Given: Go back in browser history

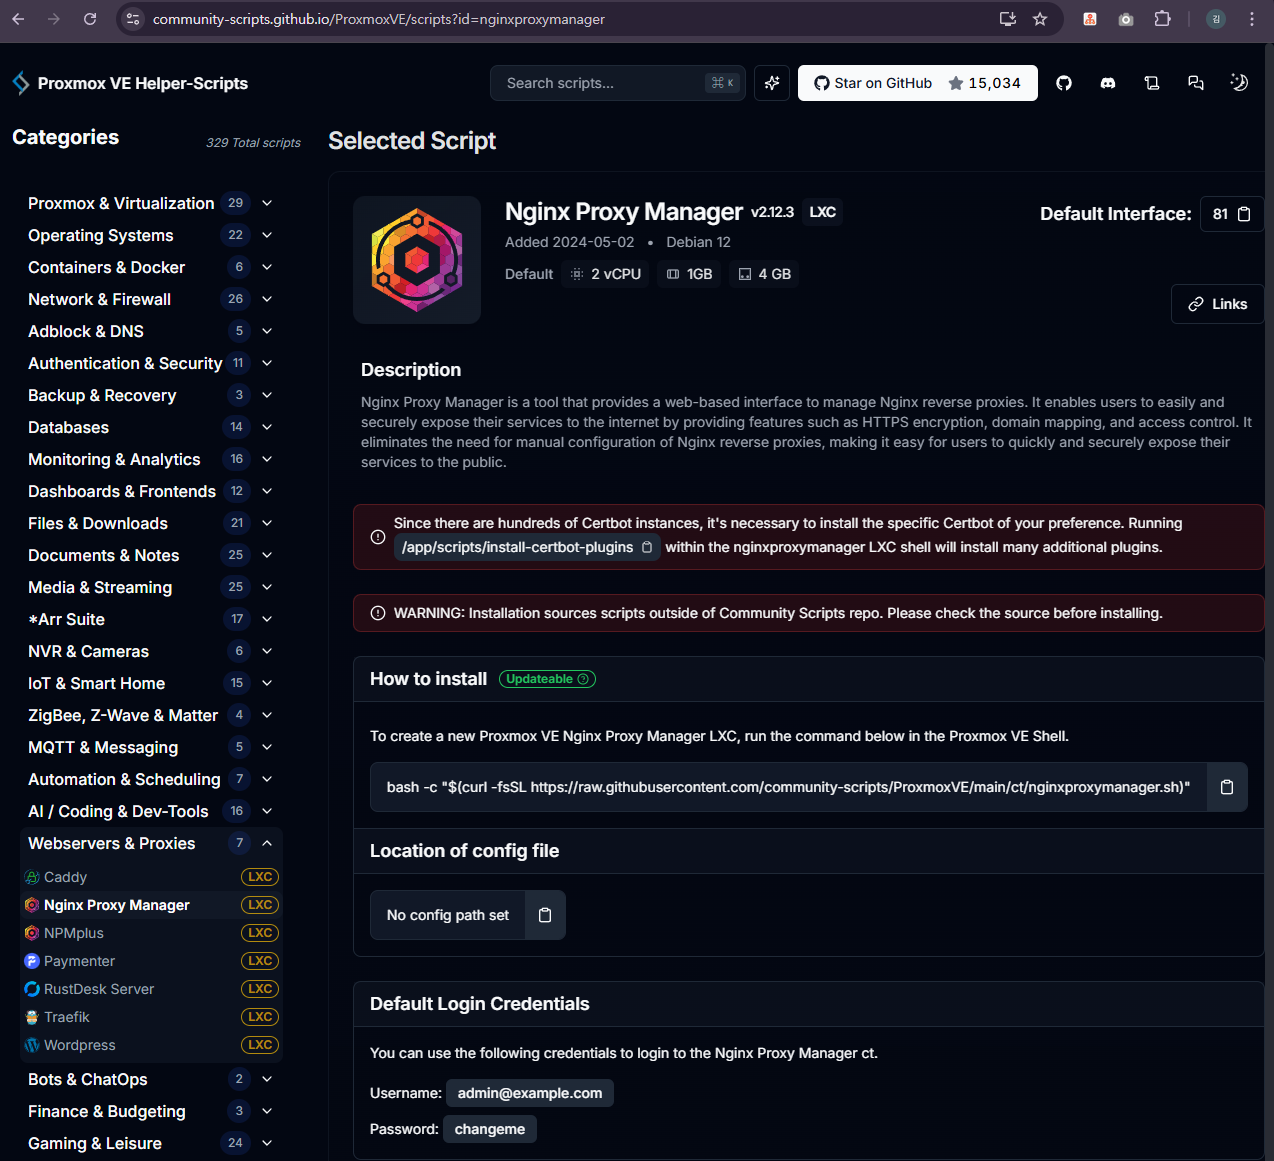Looking at the screenshot, I should click(x=18, y=19).
